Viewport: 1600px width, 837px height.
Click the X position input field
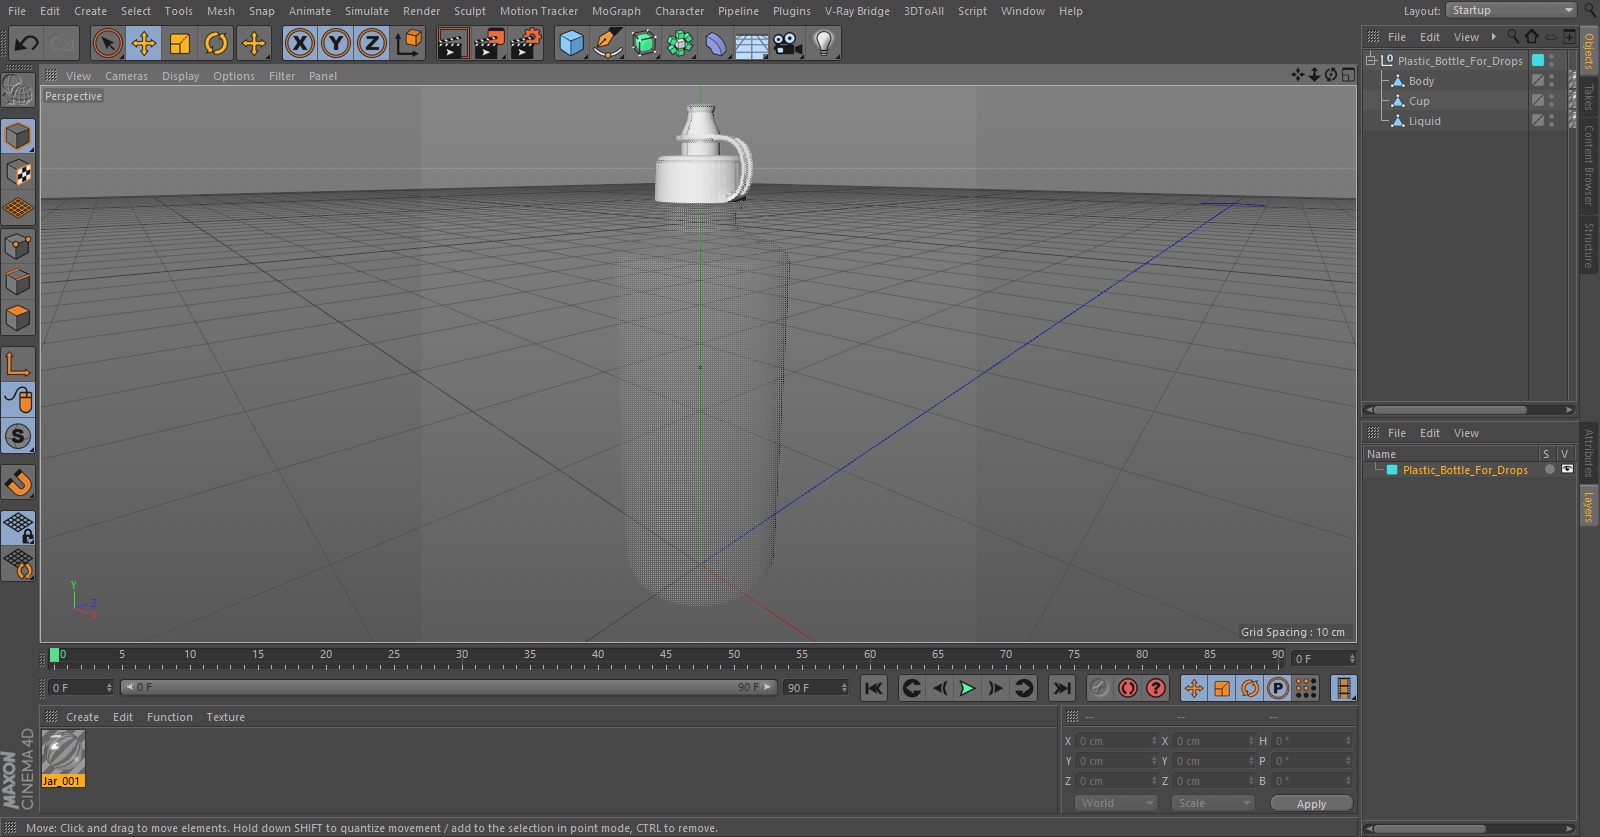1116,741
